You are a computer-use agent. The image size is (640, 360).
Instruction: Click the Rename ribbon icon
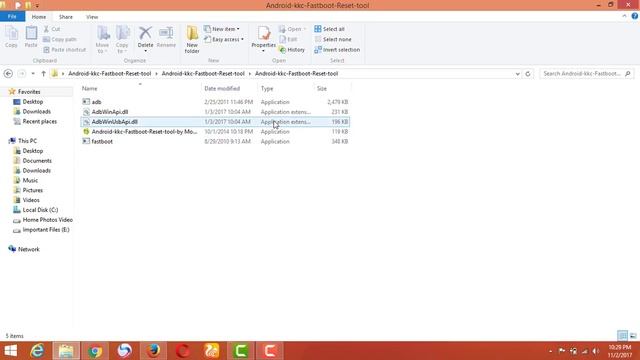[166, 37]
